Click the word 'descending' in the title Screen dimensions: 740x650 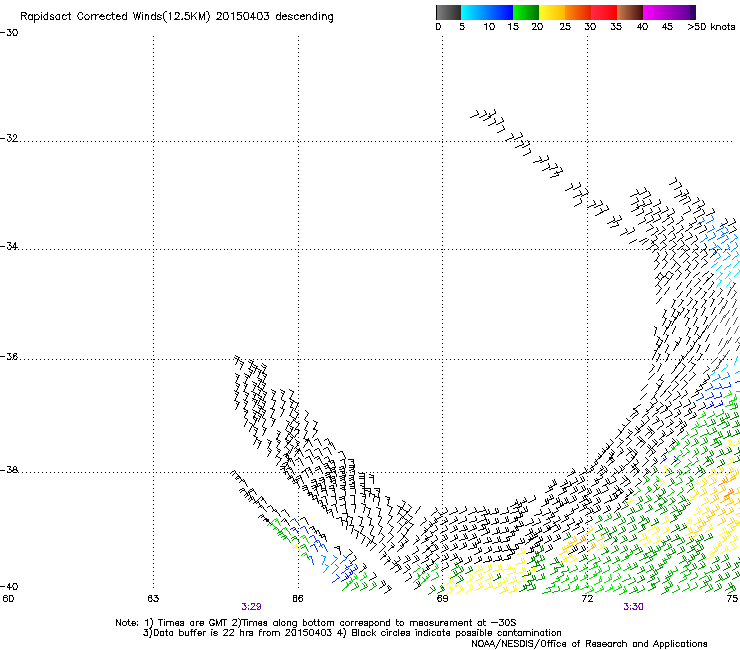(304, 17)
